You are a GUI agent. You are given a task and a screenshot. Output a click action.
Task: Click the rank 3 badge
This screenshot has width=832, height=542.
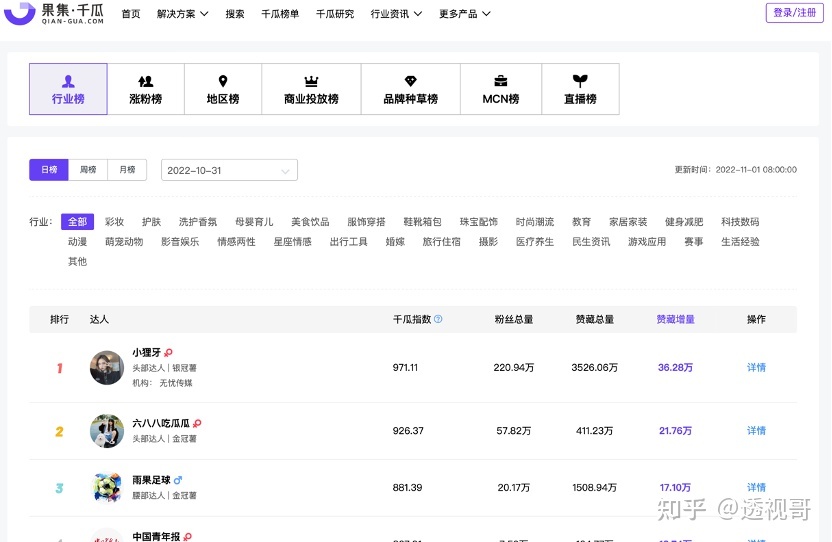coord(59,488)
